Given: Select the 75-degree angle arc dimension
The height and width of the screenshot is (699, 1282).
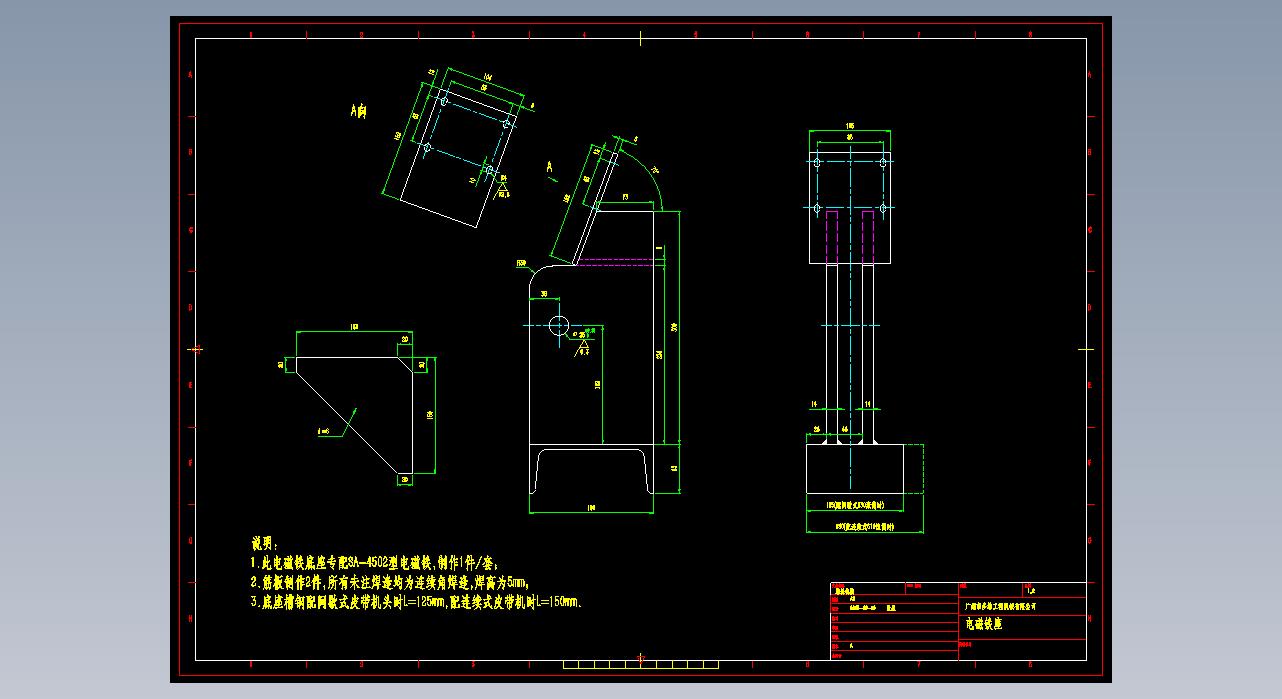Looking at the screenshot, I should (648, 170).
